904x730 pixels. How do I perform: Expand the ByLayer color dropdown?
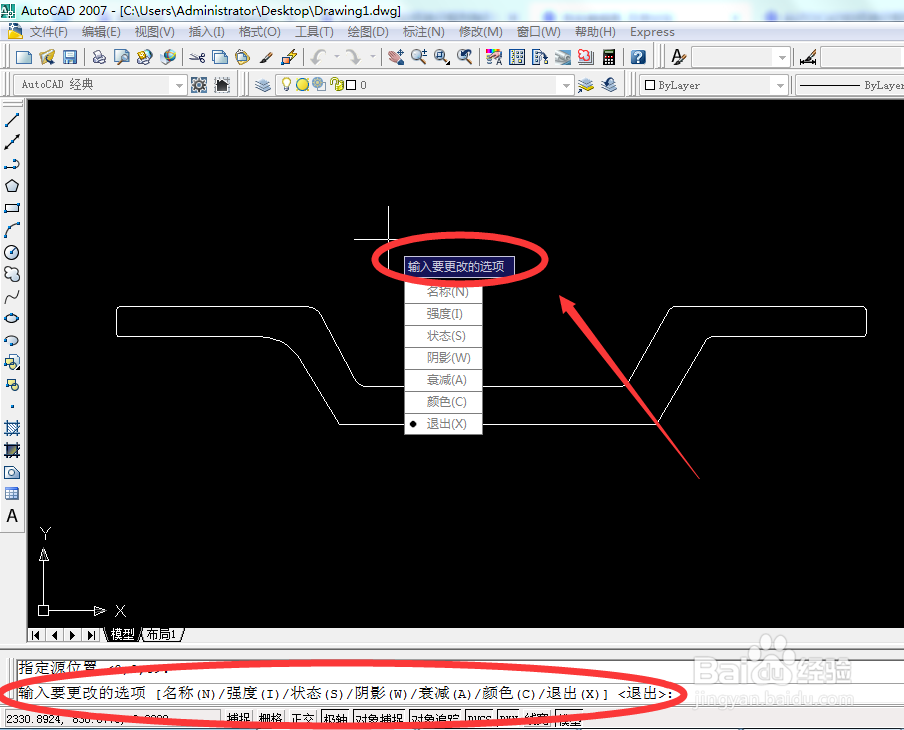[x=780, y=85]
